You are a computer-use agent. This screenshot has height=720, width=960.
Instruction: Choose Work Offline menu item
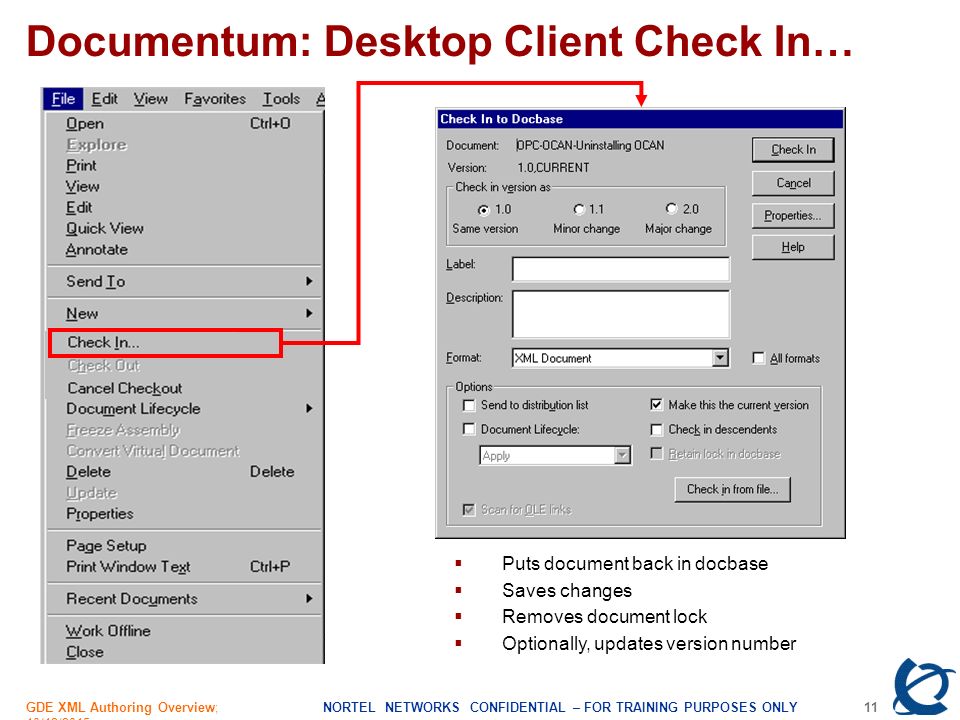coord(184,631)
